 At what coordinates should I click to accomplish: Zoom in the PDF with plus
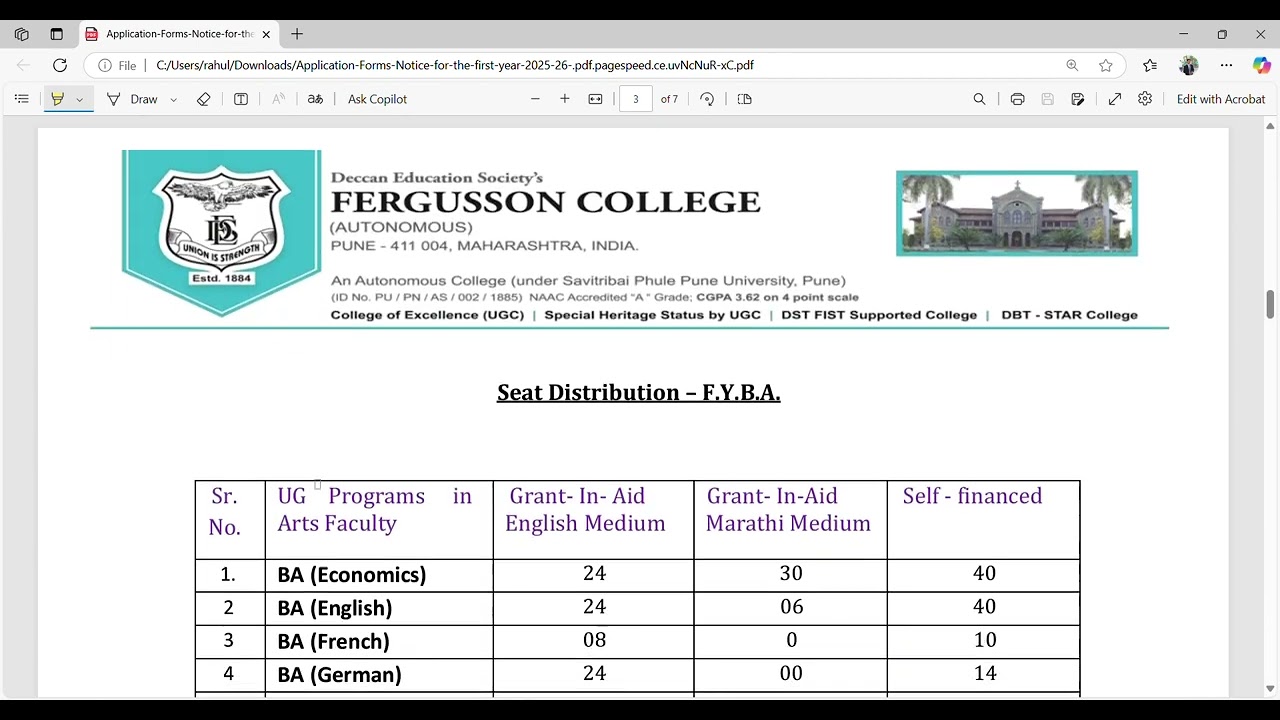565,99
